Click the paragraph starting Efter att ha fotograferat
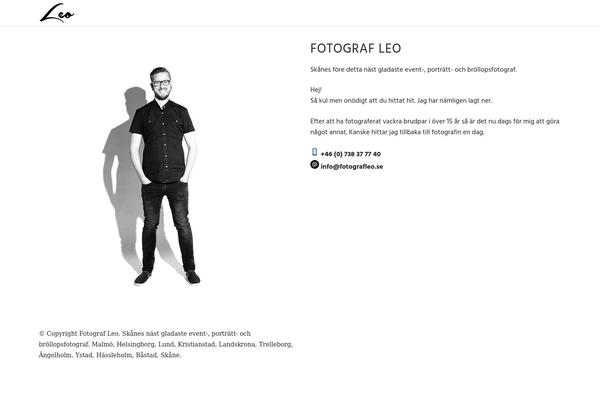600x400 pixels. 435,127
